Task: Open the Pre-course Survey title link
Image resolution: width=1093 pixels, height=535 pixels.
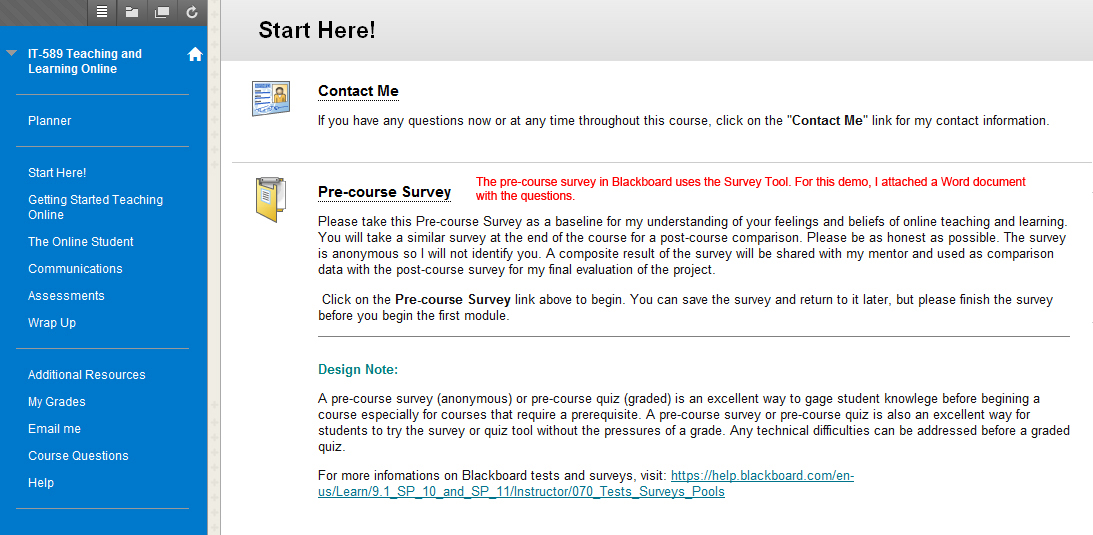Action: [x=384, y=192]
